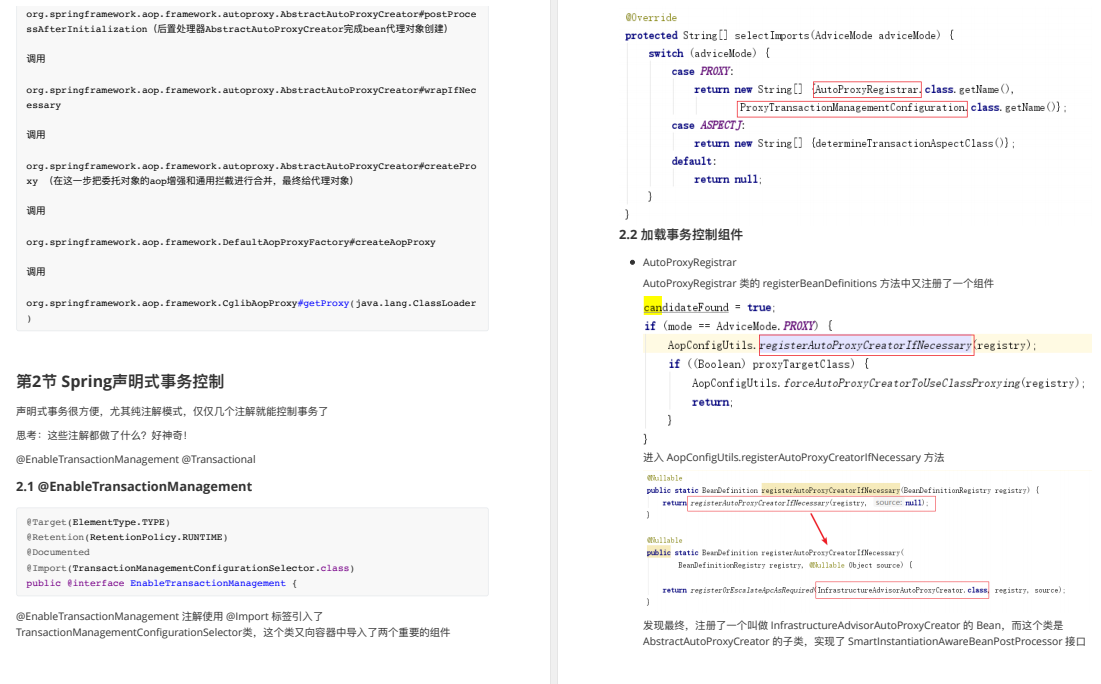
Task: Click the 'candidateFound = true;' code line
Action: pyautogui.click(x=709, y=308)
